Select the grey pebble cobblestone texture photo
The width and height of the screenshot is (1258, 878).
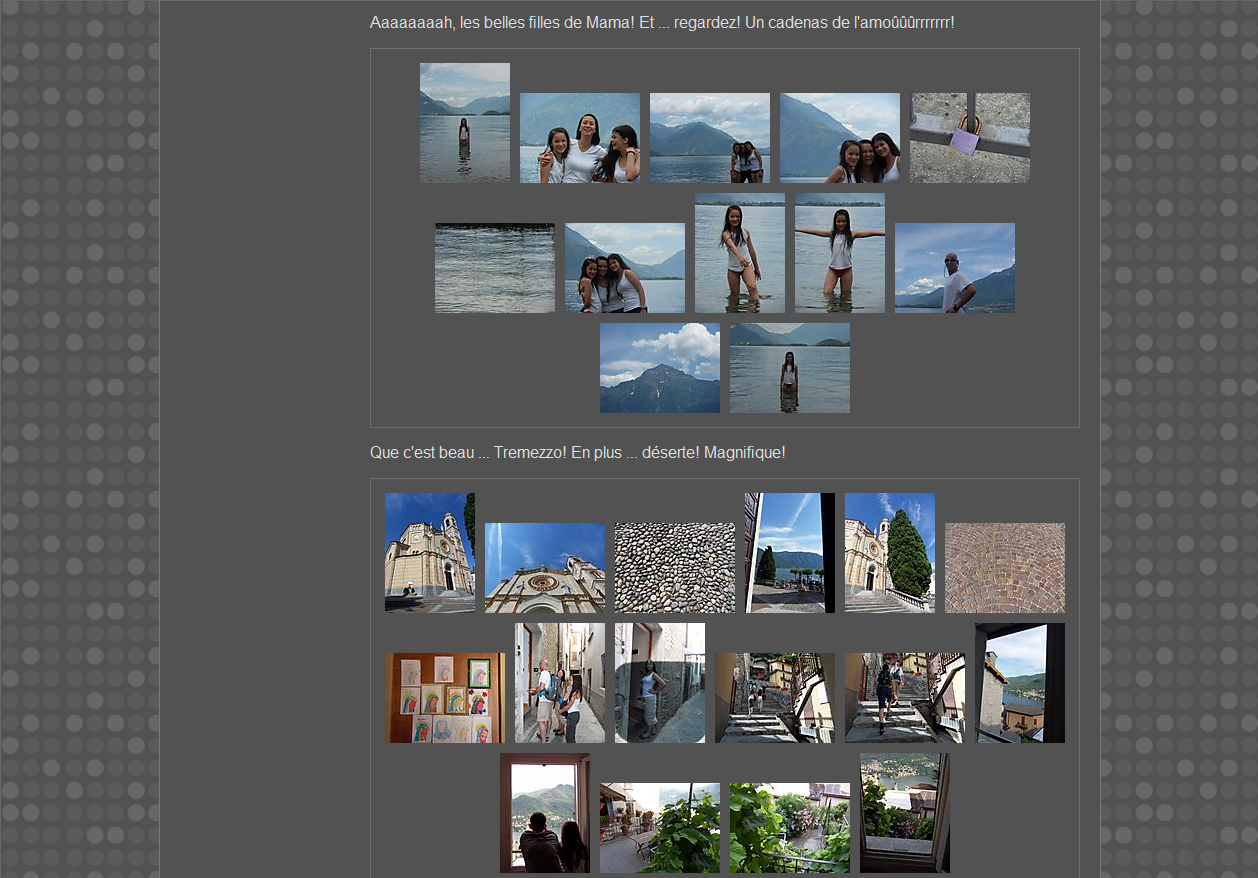click(674, 568)
